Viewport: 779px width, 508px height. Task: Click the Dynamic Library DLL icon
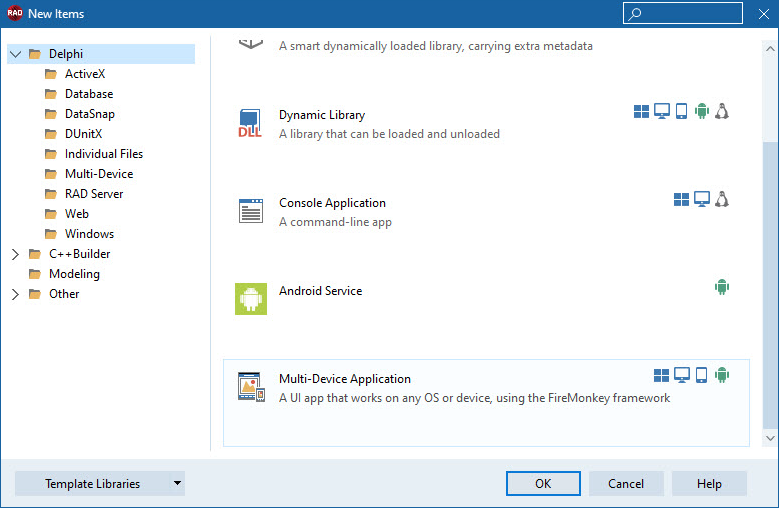click(x=250, y=123)
